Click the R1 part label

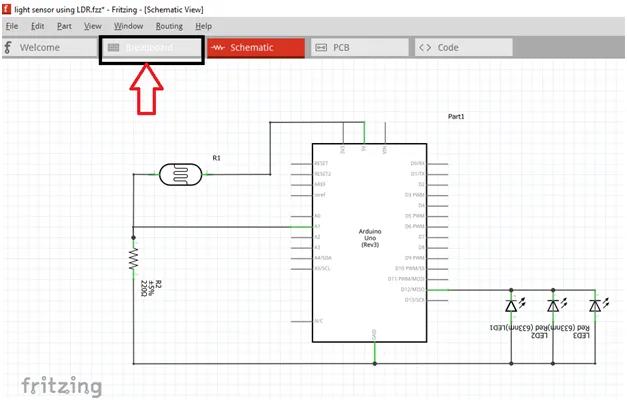(x=216, y=158)
